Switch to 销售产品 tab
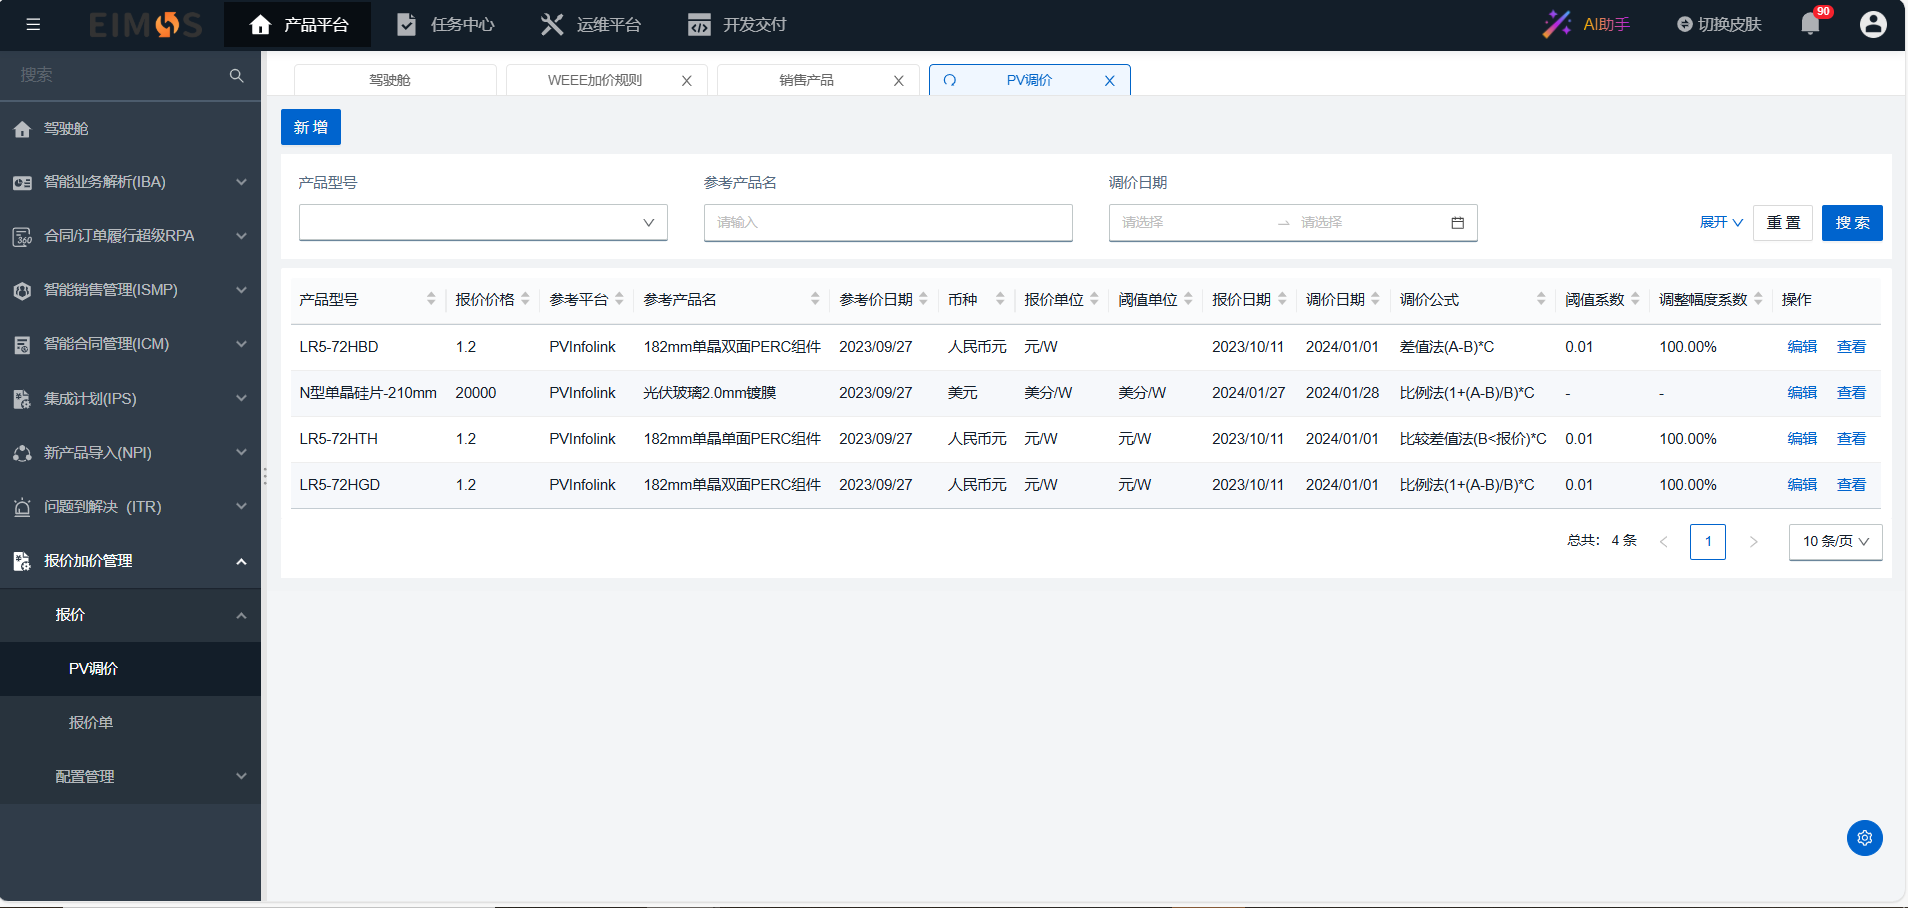Viewport: 1908px width, 908px height. click(806, 80)
